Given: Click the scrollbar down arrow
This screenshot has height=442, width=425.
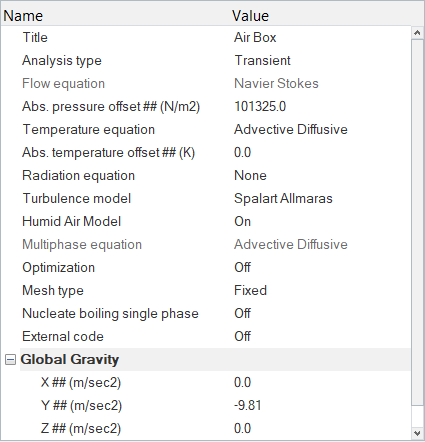Looking at the screenshot, I should pyautogui.click(x=417, y=433).
